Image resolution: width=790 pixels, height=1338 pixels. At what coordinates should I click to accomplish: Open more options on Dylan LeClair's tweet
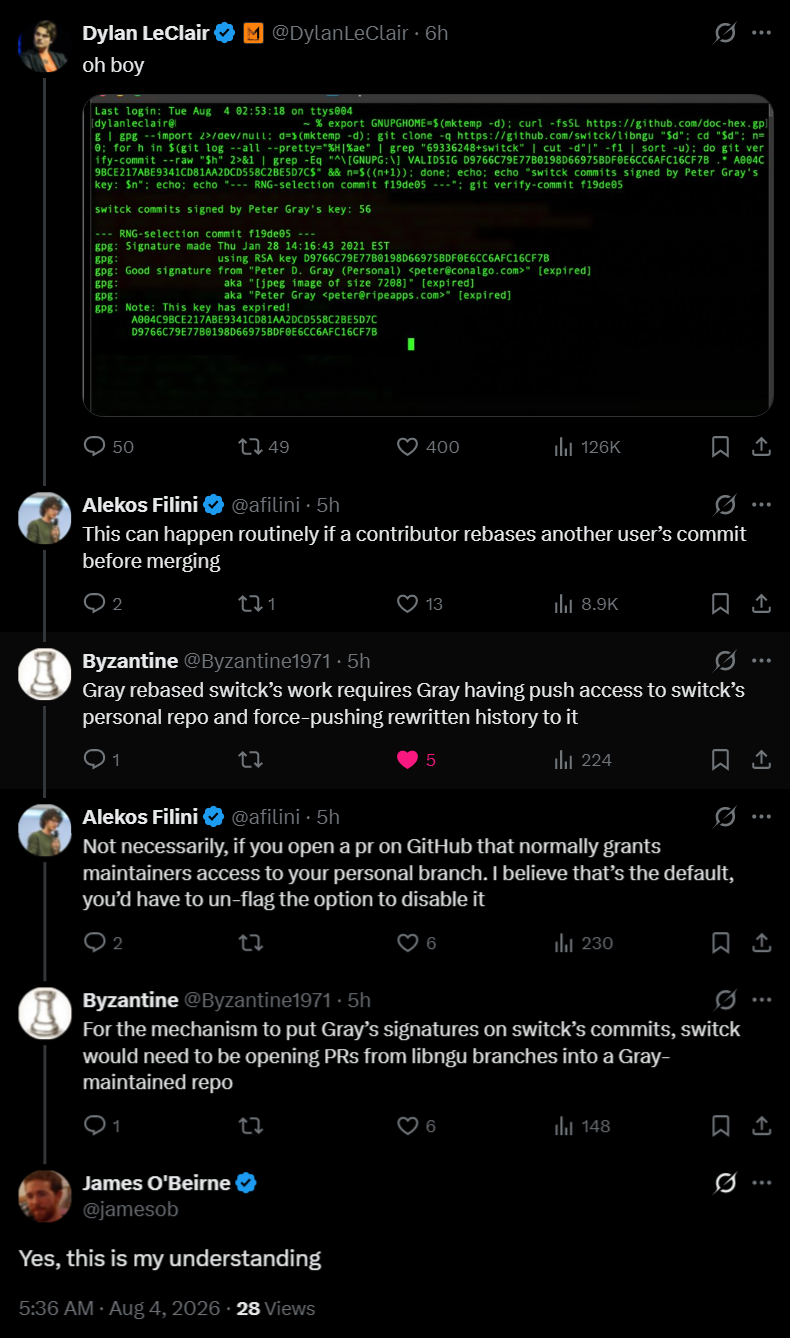coord(761,33)
